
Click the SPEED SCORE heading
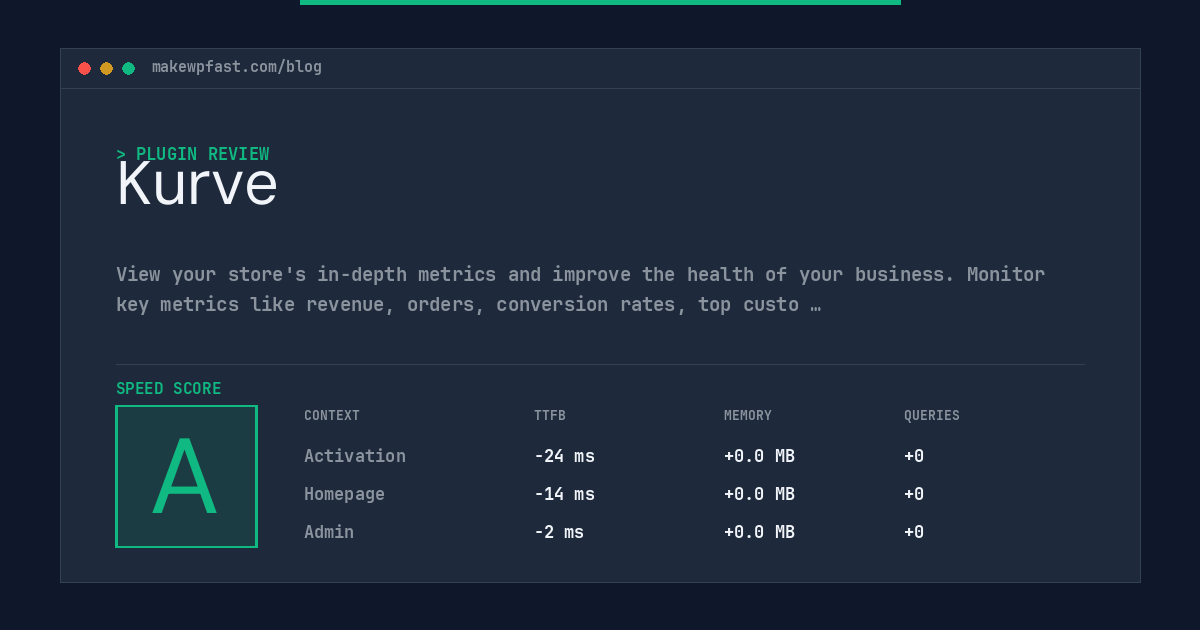(169, 389)
